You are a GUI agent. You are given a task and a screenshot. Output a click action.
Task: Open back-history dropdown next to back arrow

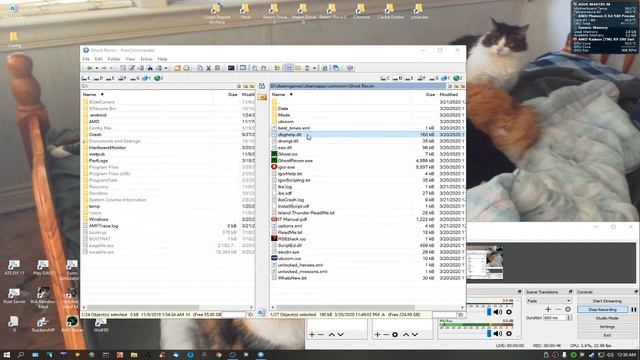click(x=97, y=68)
